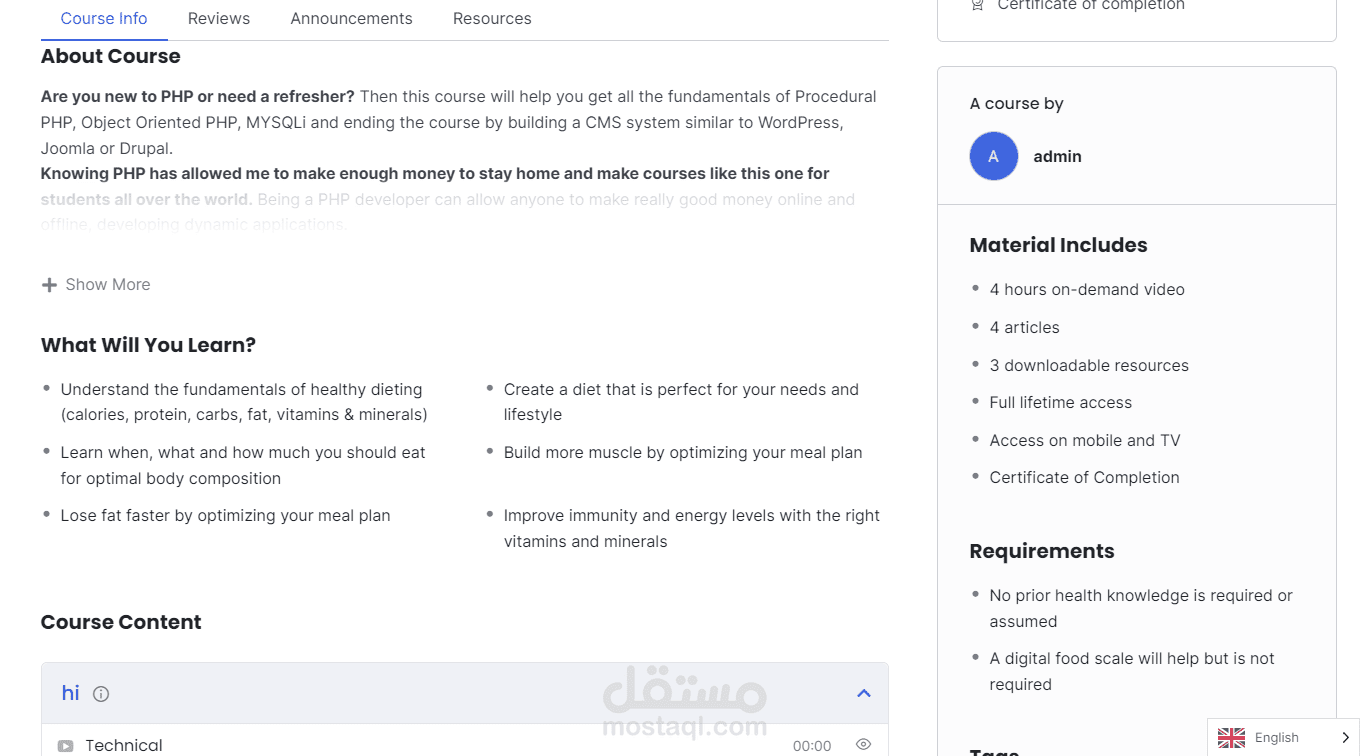This screenshot has height=756, width=1370.
Task: Open the English language switcher arrow
Action: (x=1345, y=737)
